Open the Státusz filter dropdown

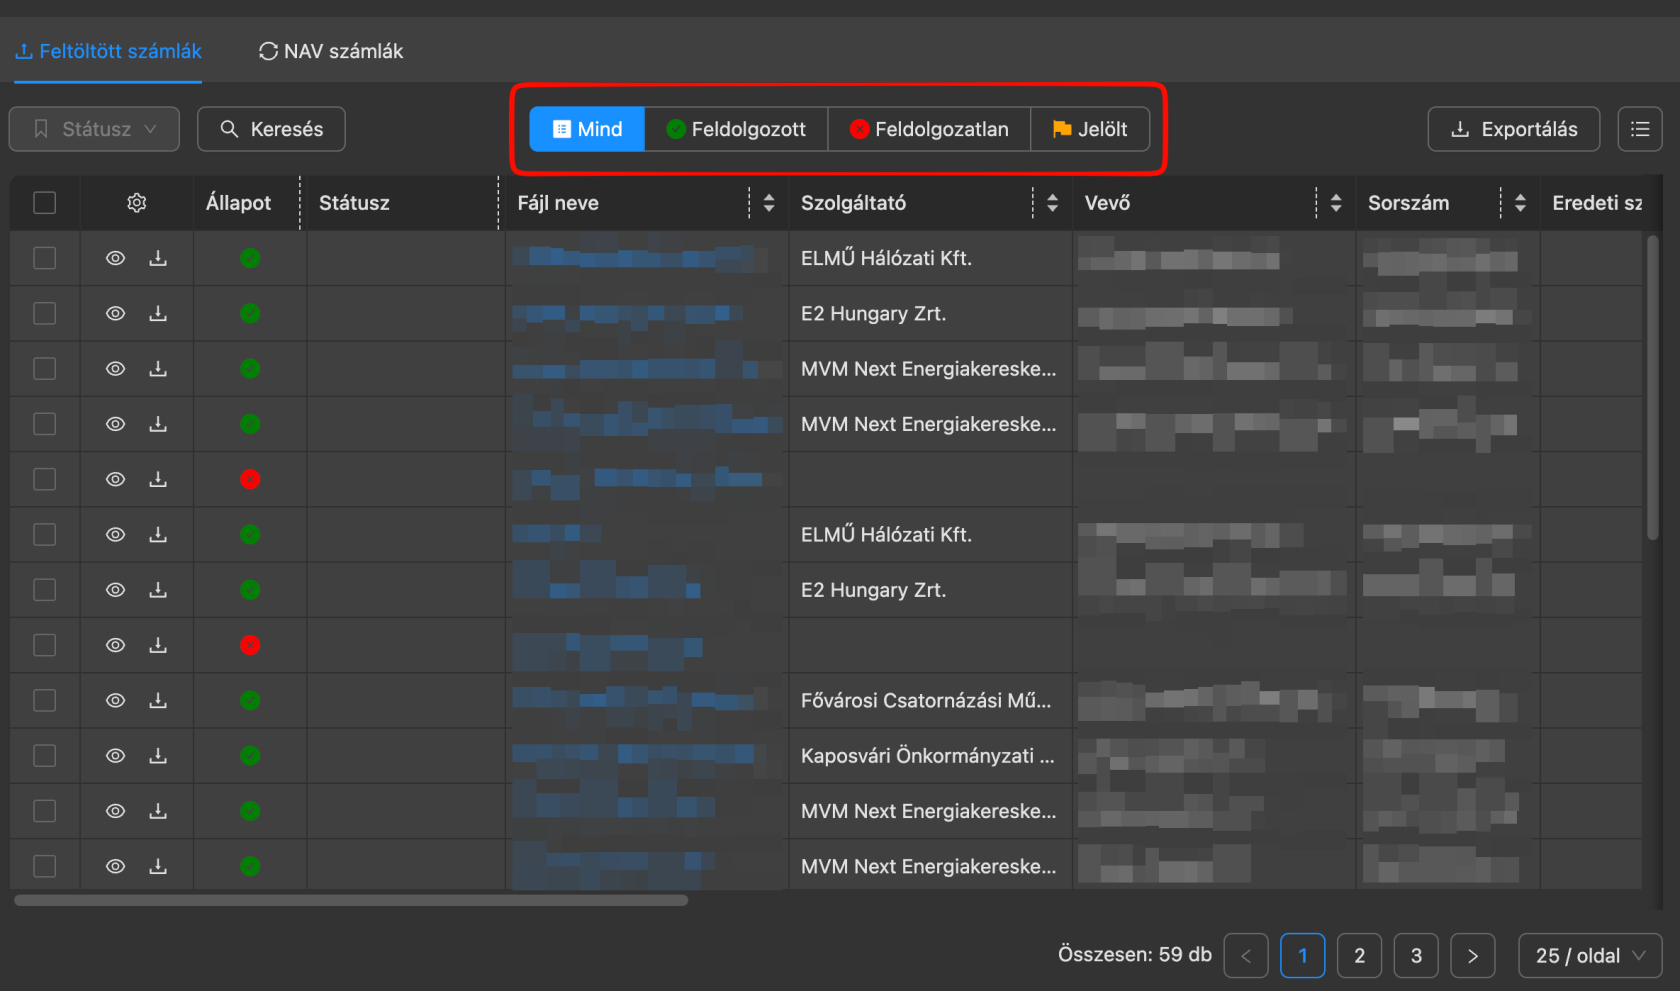[95, 129]
